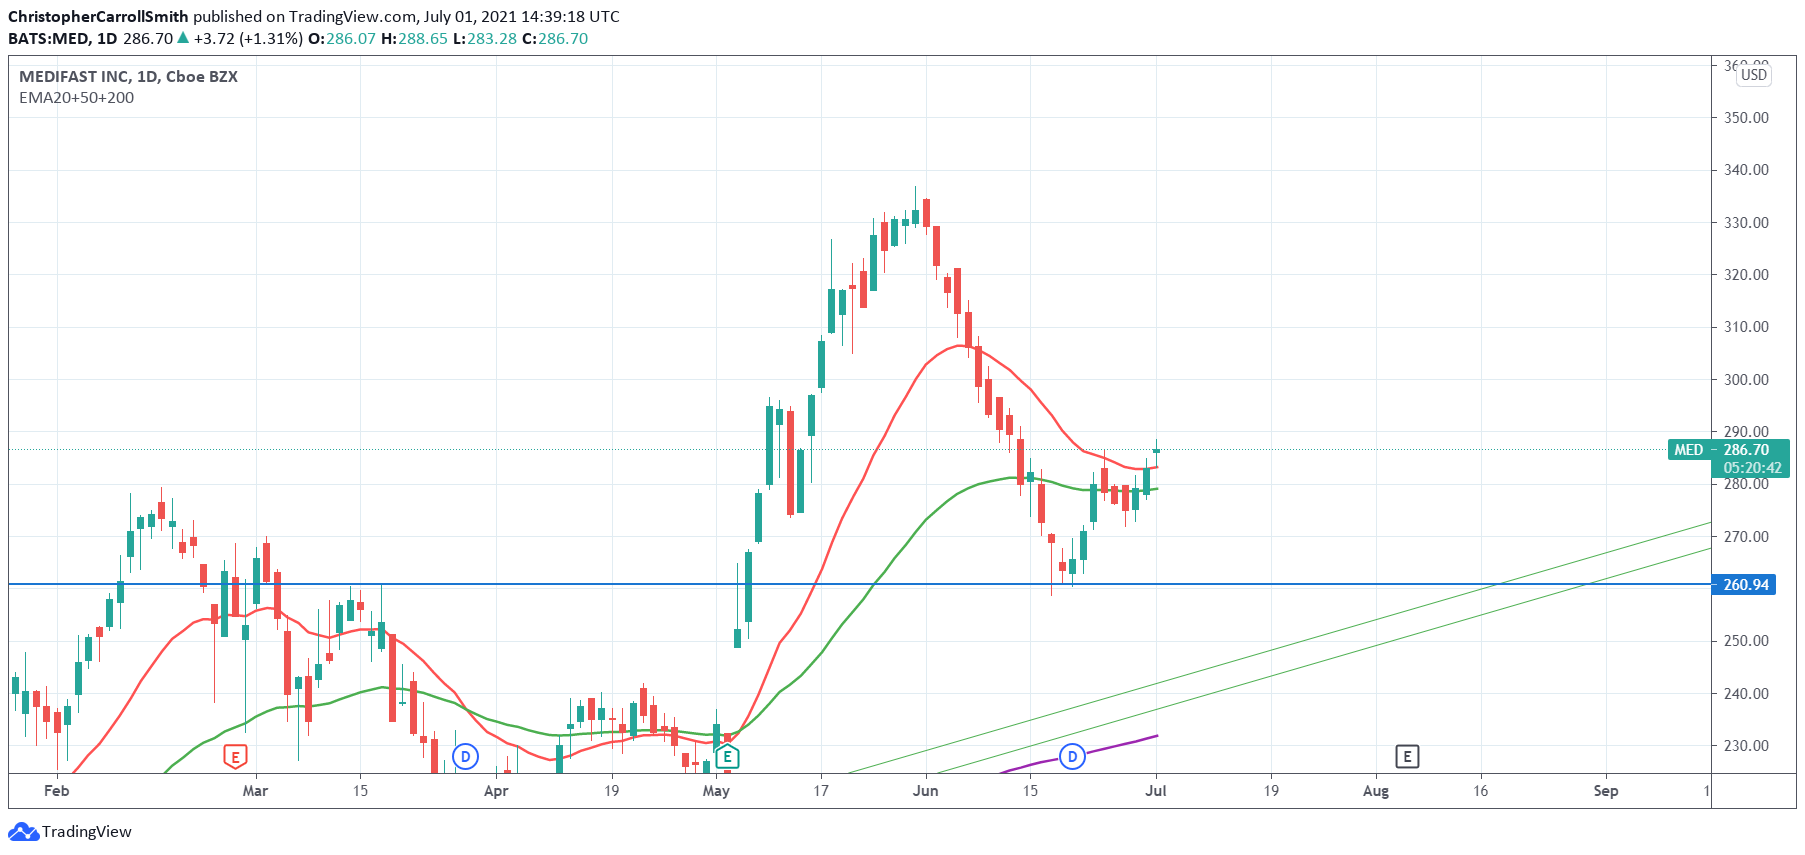Click the Mar label on the time axis
The width and height of the screenshot is (1805, 855).
(255, 791)
